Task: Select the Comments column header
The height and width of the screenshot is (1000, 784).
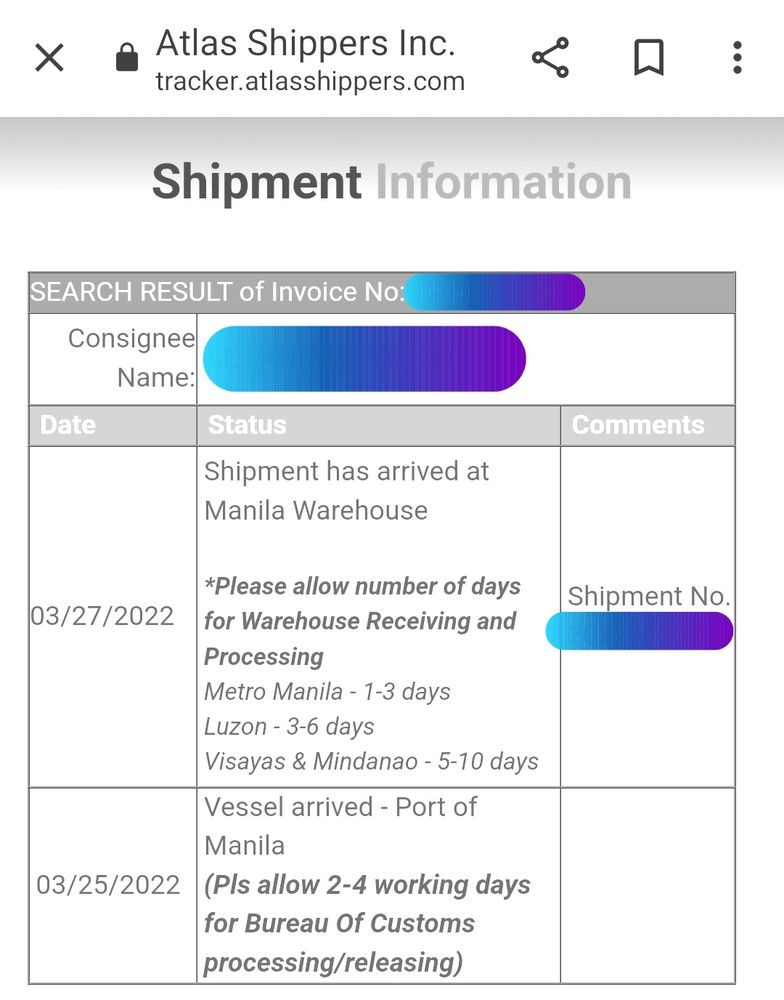Action: point(638,425)
